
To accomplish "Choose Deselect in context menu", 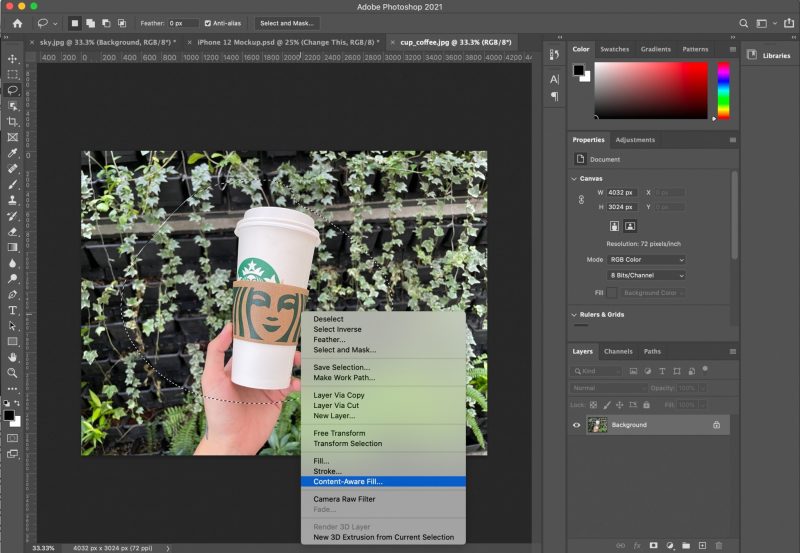I will (383, 319).
